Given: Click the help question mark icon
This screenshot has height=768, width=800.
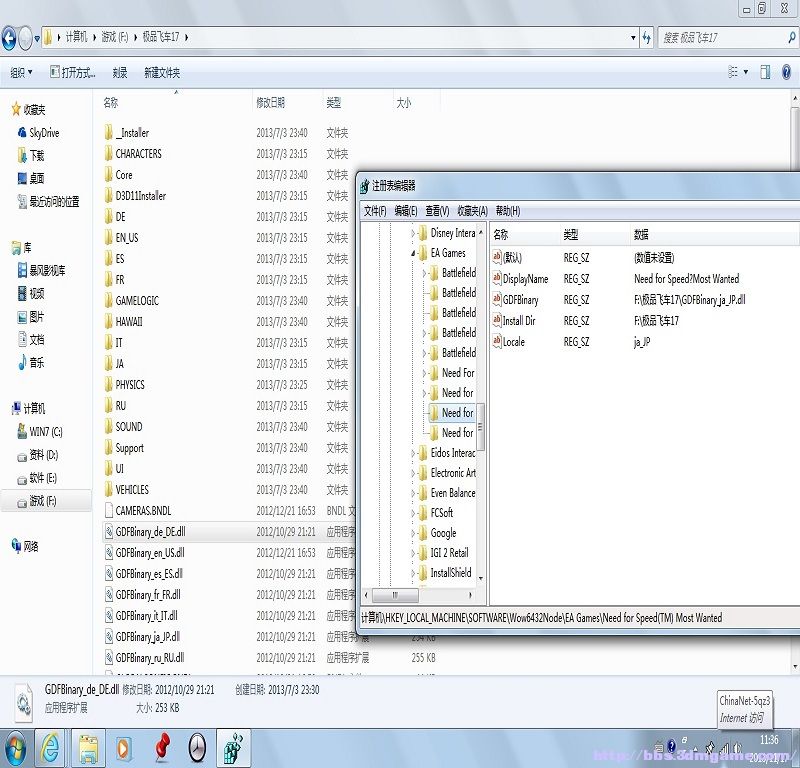Looking at the screenshot, I should tap(786, 72).
